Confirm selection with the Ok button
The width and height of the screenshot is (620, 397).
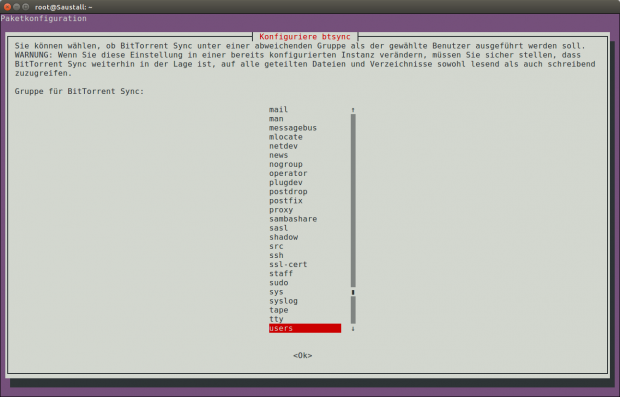302,355
